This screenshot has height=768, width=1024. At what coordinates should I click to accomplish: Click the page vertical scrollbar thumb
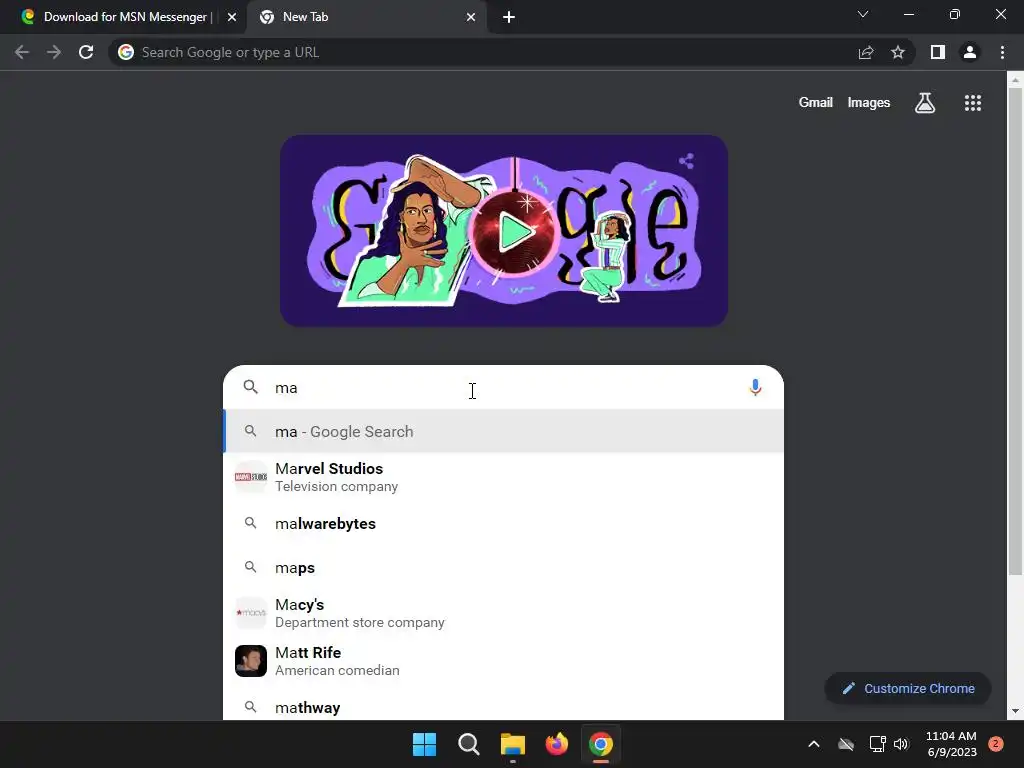pyautogui.click(x=1015, y=332)
